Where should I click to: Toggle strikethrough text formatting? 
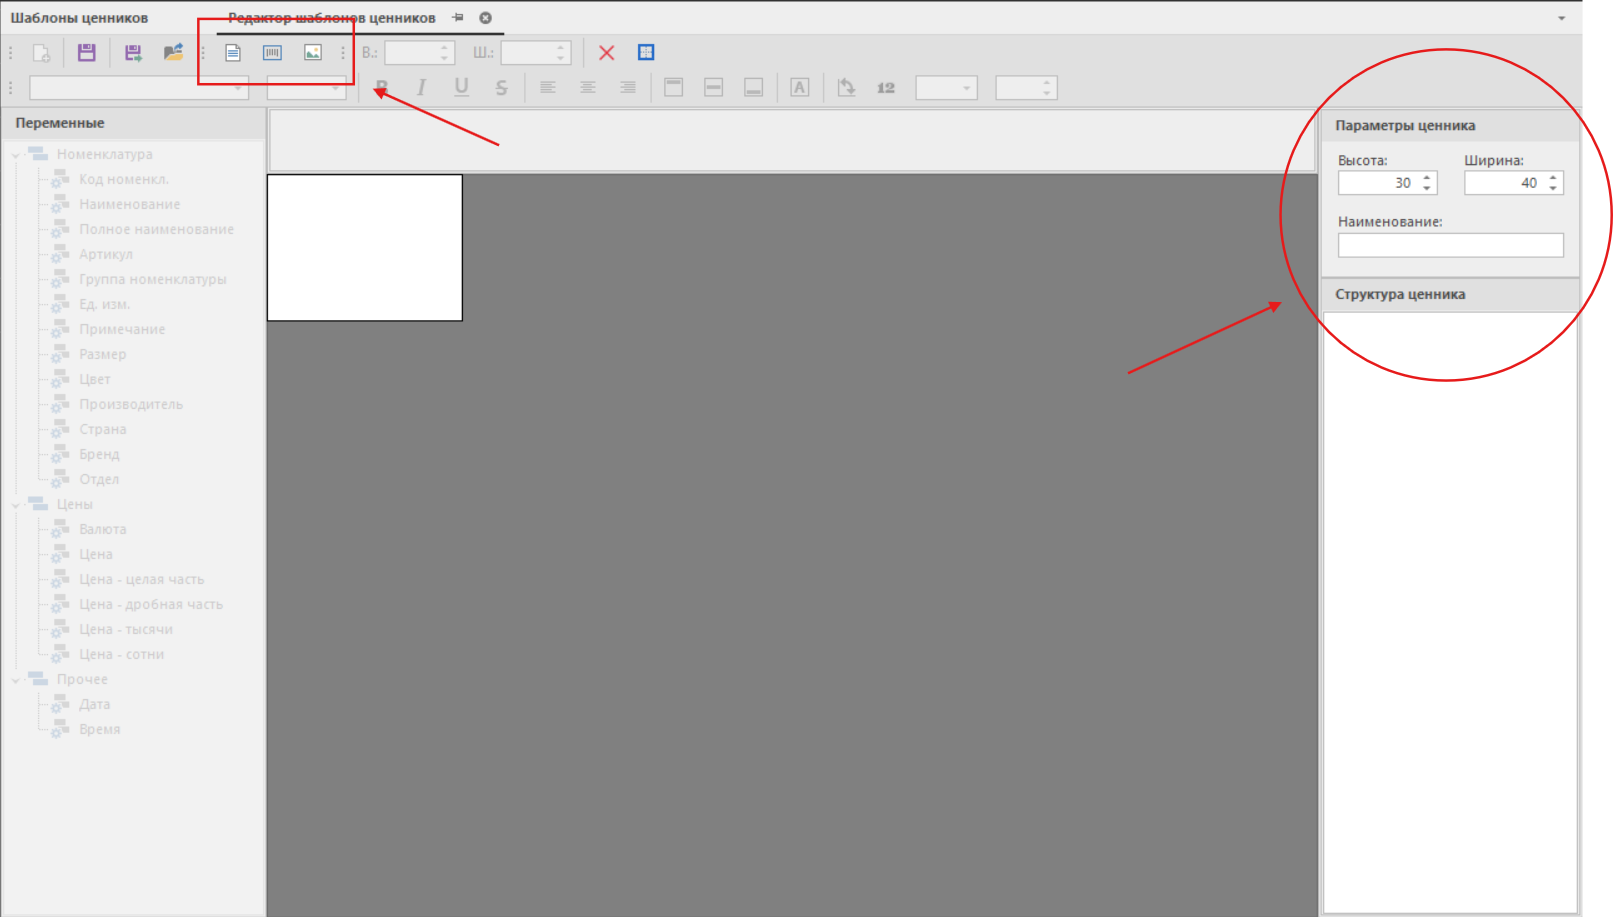501,88
